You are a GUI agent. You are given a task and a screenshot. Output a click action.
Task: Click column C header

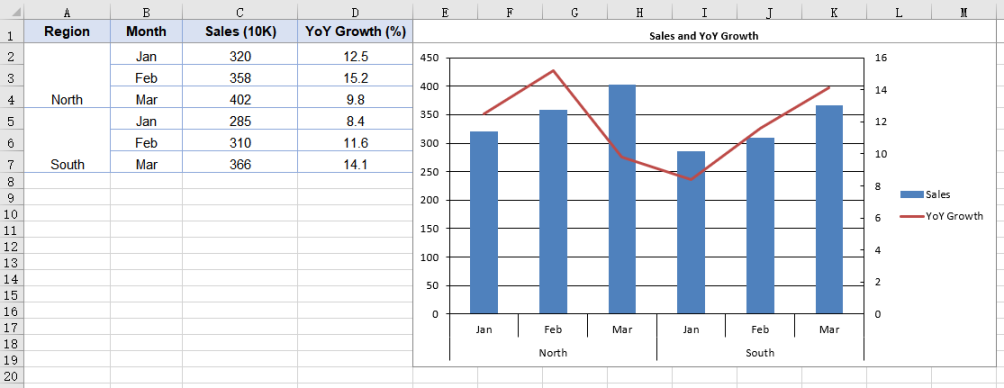[240, 12]
